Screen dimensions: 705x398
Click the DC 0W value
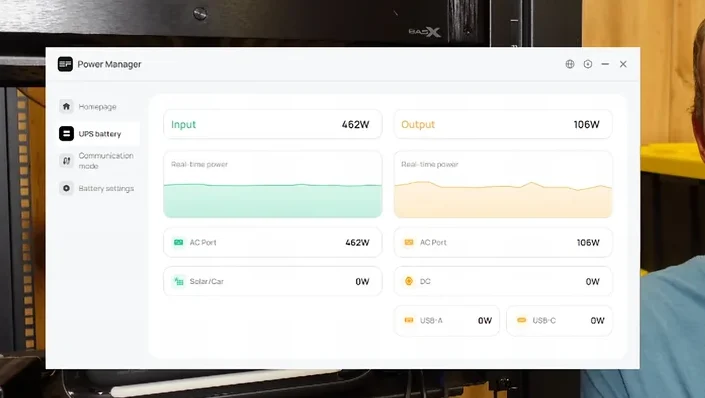pos(593,282)
